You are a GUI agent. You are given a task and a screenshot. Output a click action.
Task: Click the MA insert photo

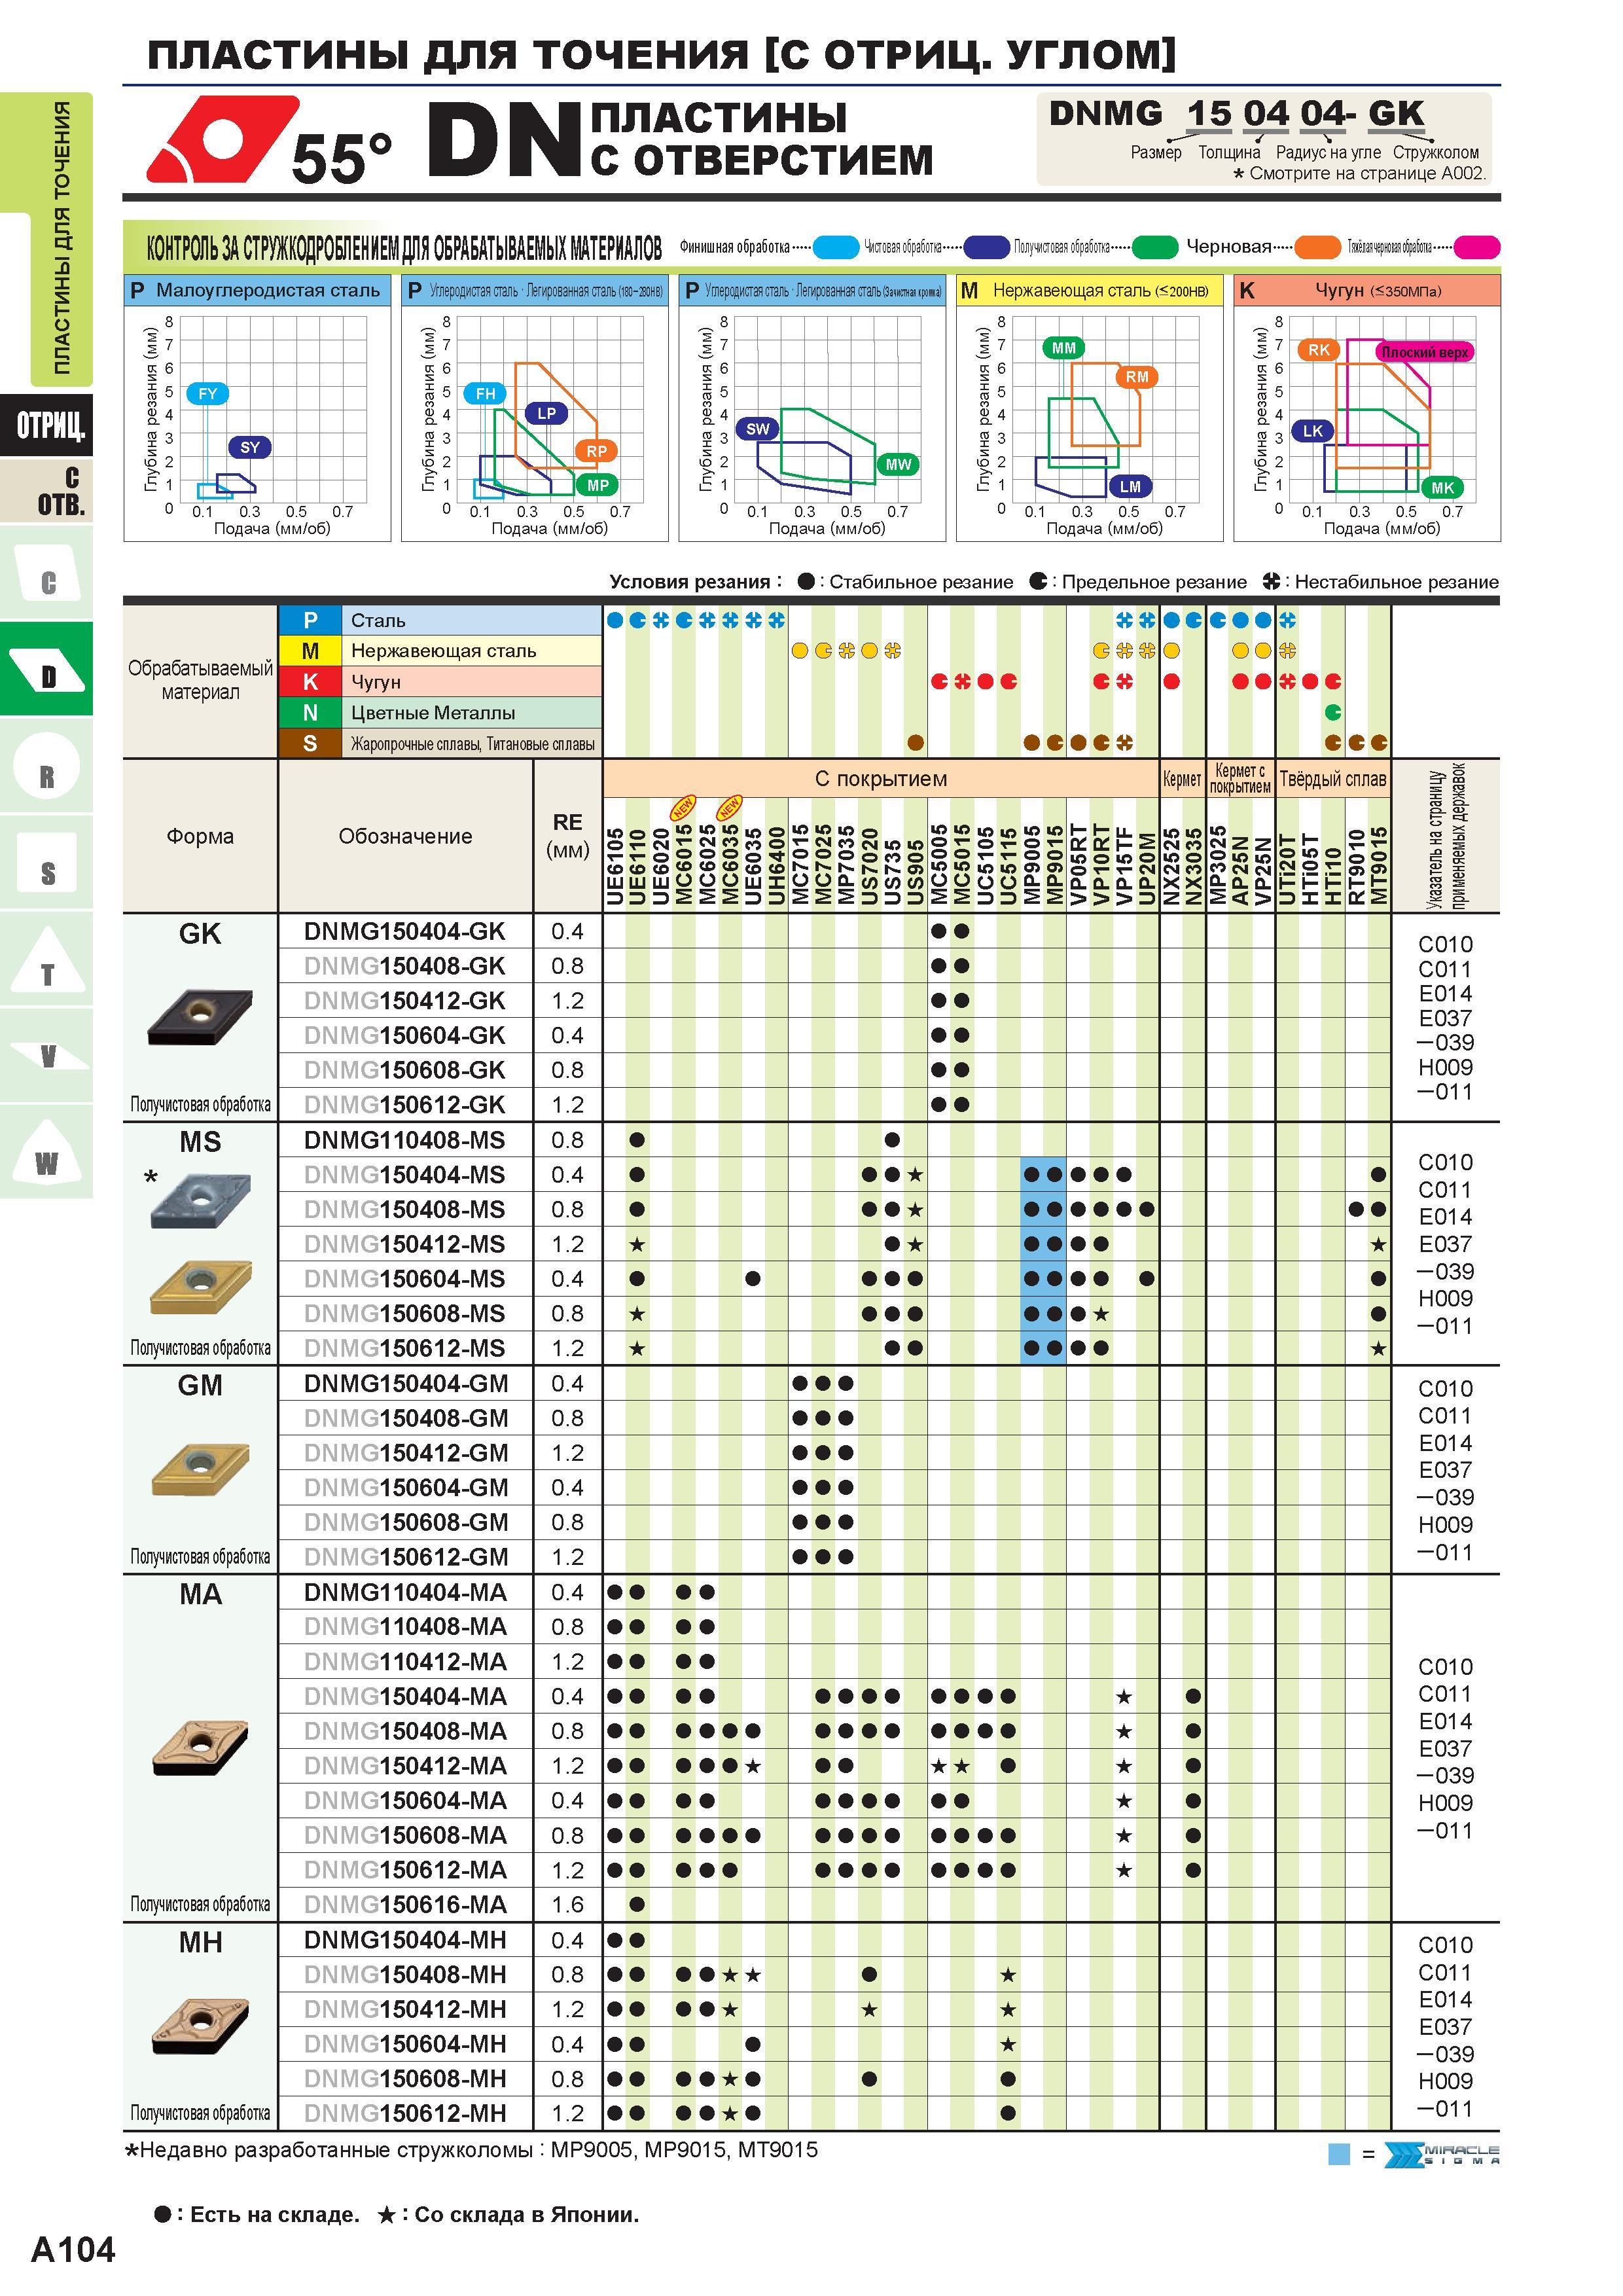tap(200, 1748)
